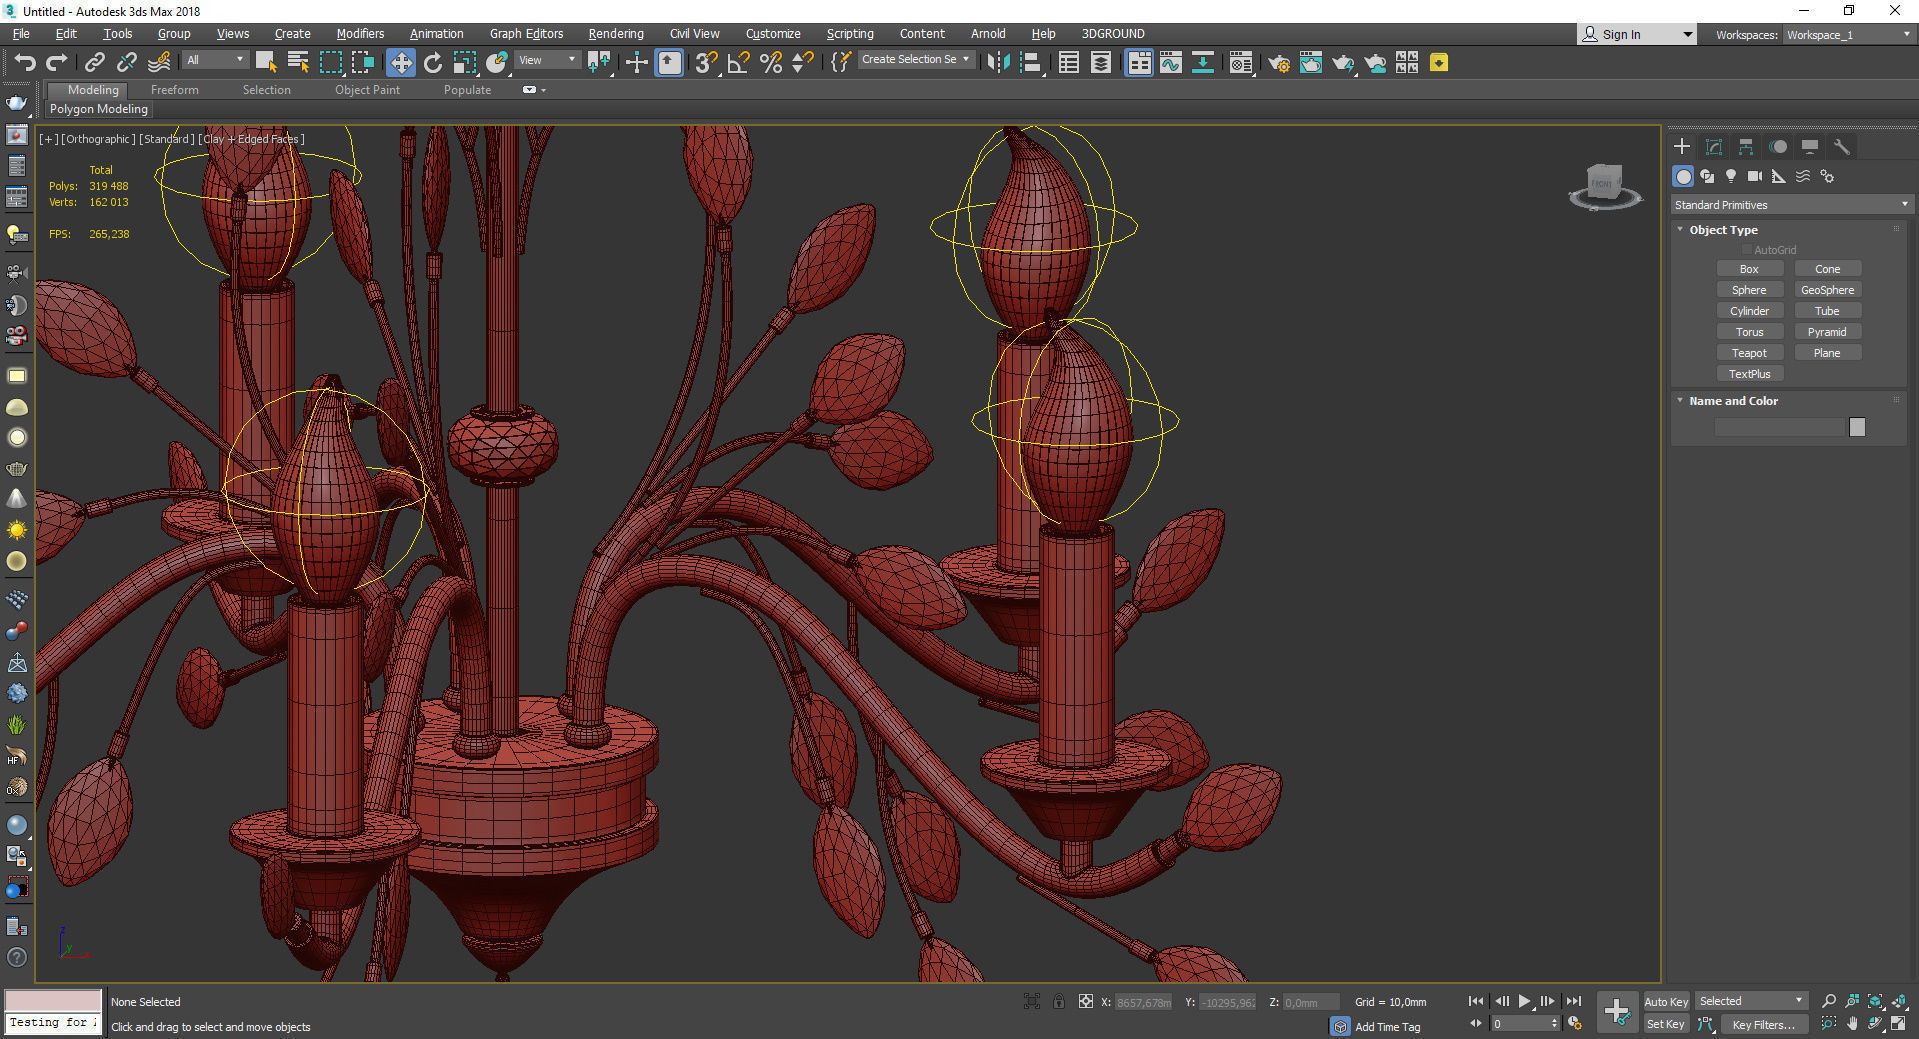The height and width of the screenshot is (1039, 1919).
Task: Open the Scripting menu
Action: [850, 33]
